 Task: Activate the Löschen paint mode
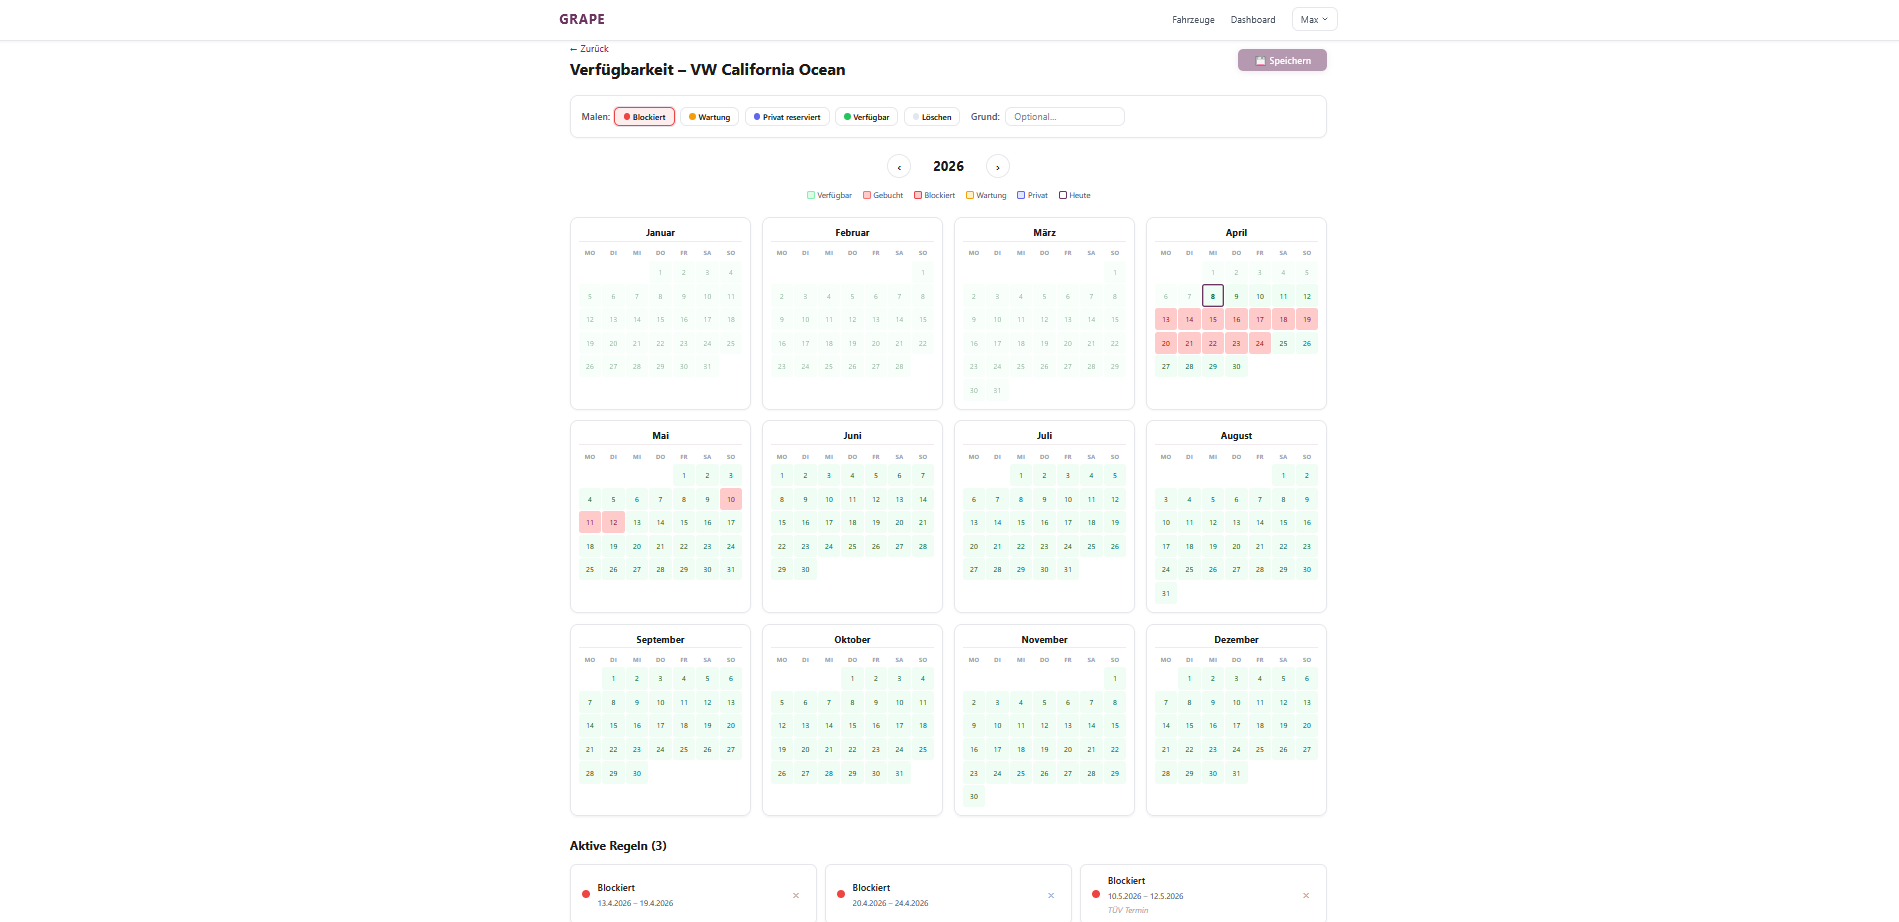(931, 116)
